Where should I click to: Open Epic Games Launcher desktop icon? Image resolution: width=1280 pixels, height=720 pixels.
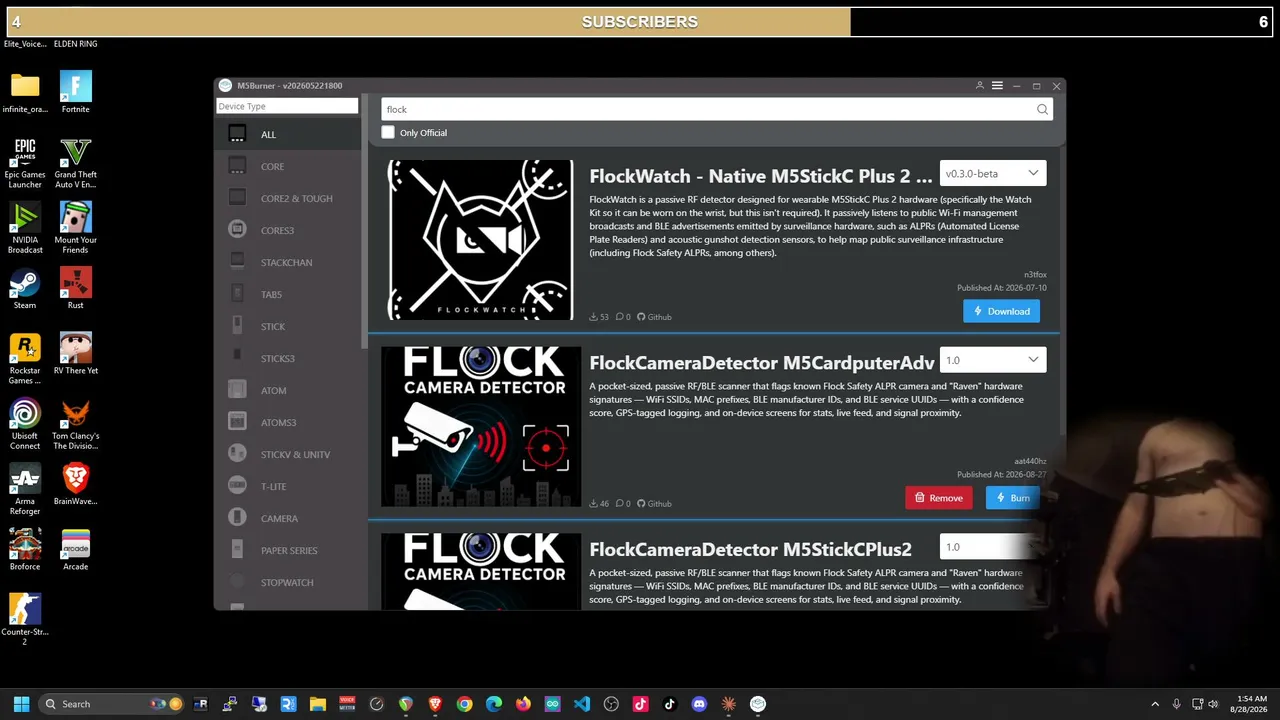(25, 163)
